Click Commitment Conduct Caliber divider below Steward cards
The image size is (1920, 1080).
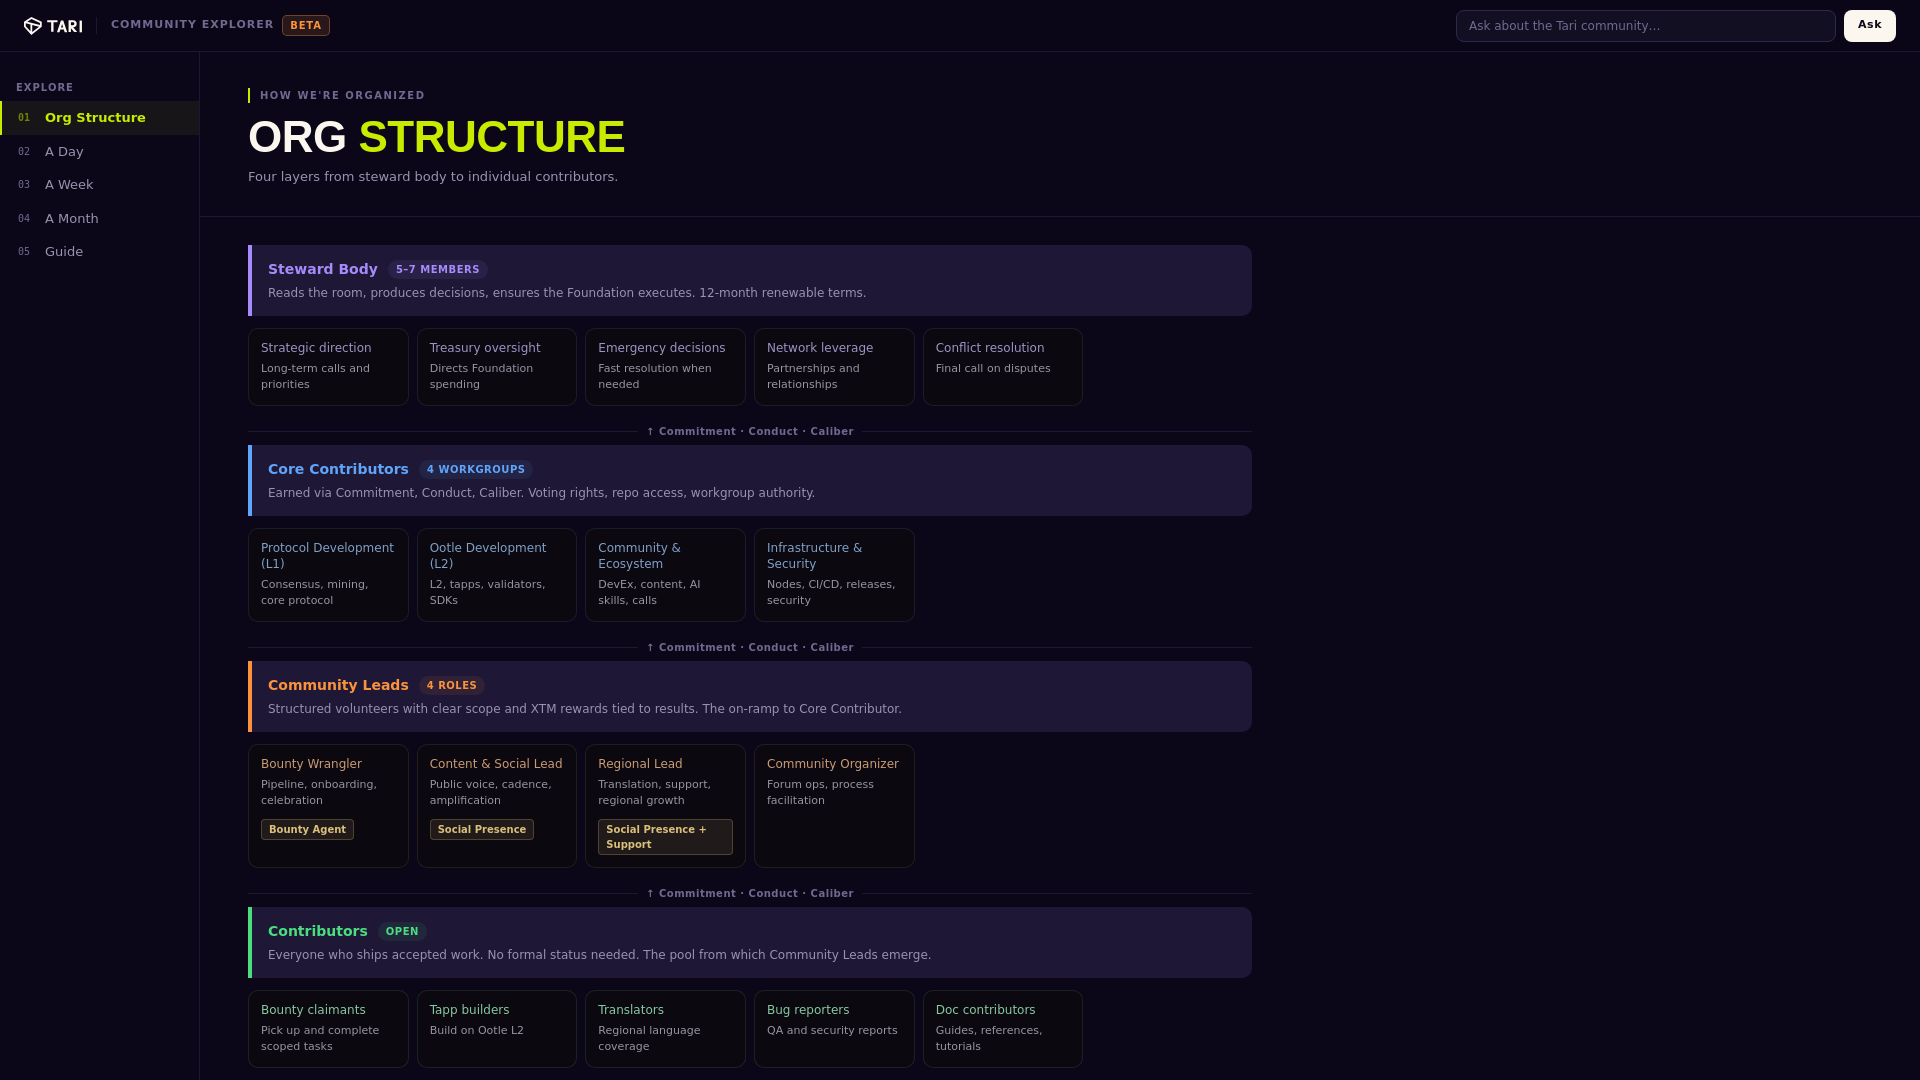pyautogui.click(x=750, y=432)
